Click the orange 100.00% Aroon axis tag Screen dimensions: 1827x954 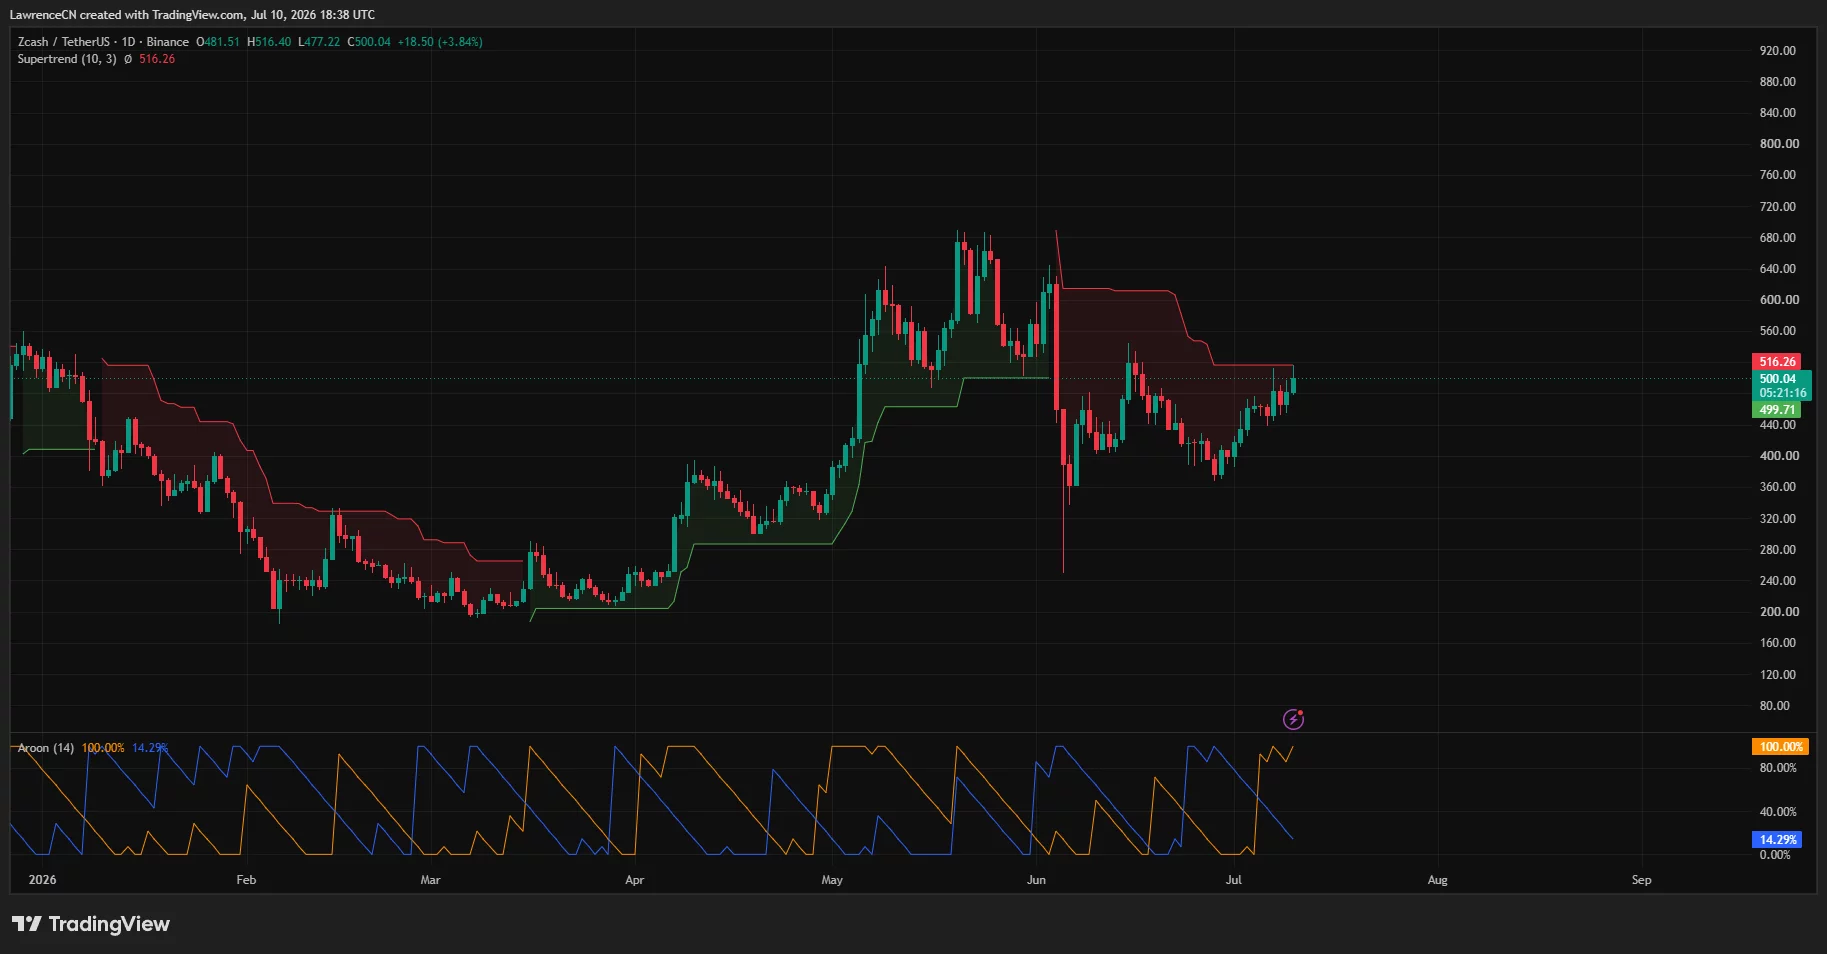click(x=1780, y=747)
